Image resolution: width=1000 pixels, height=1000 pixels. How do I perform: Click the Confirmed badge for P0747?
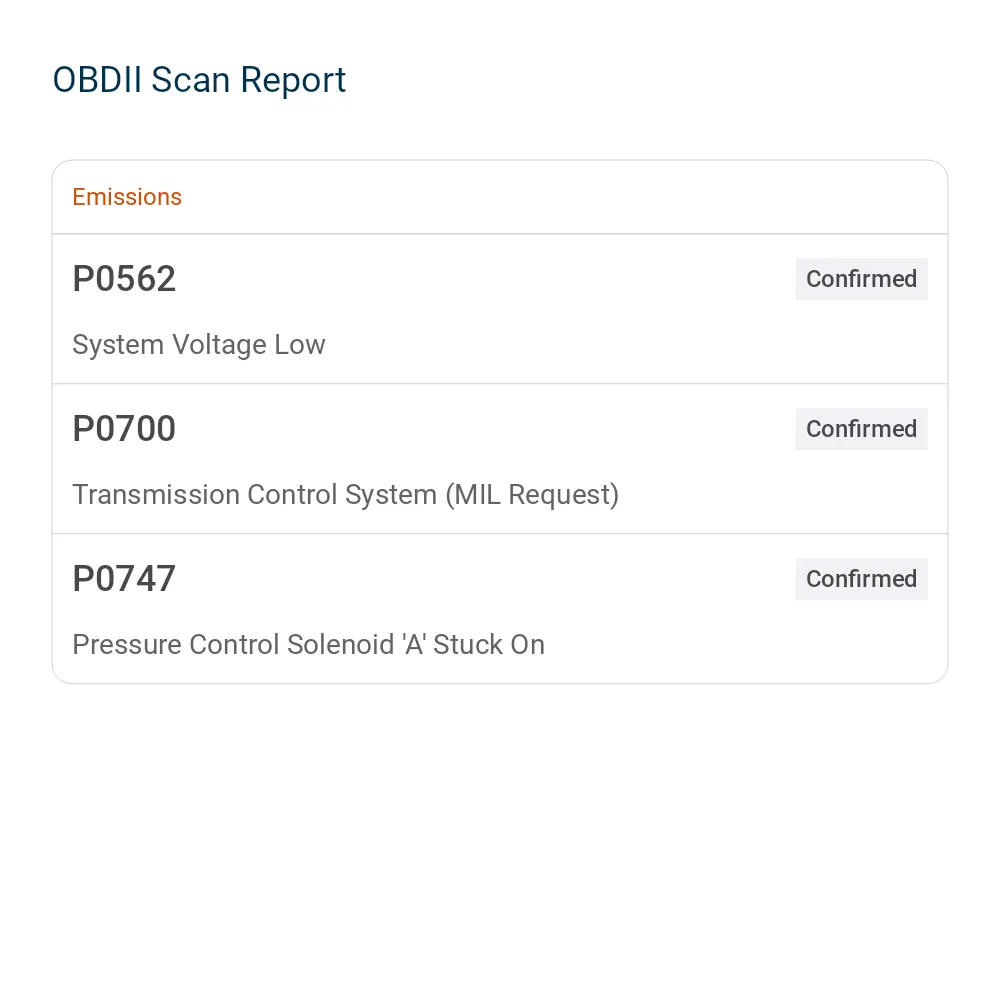[861, 579]
